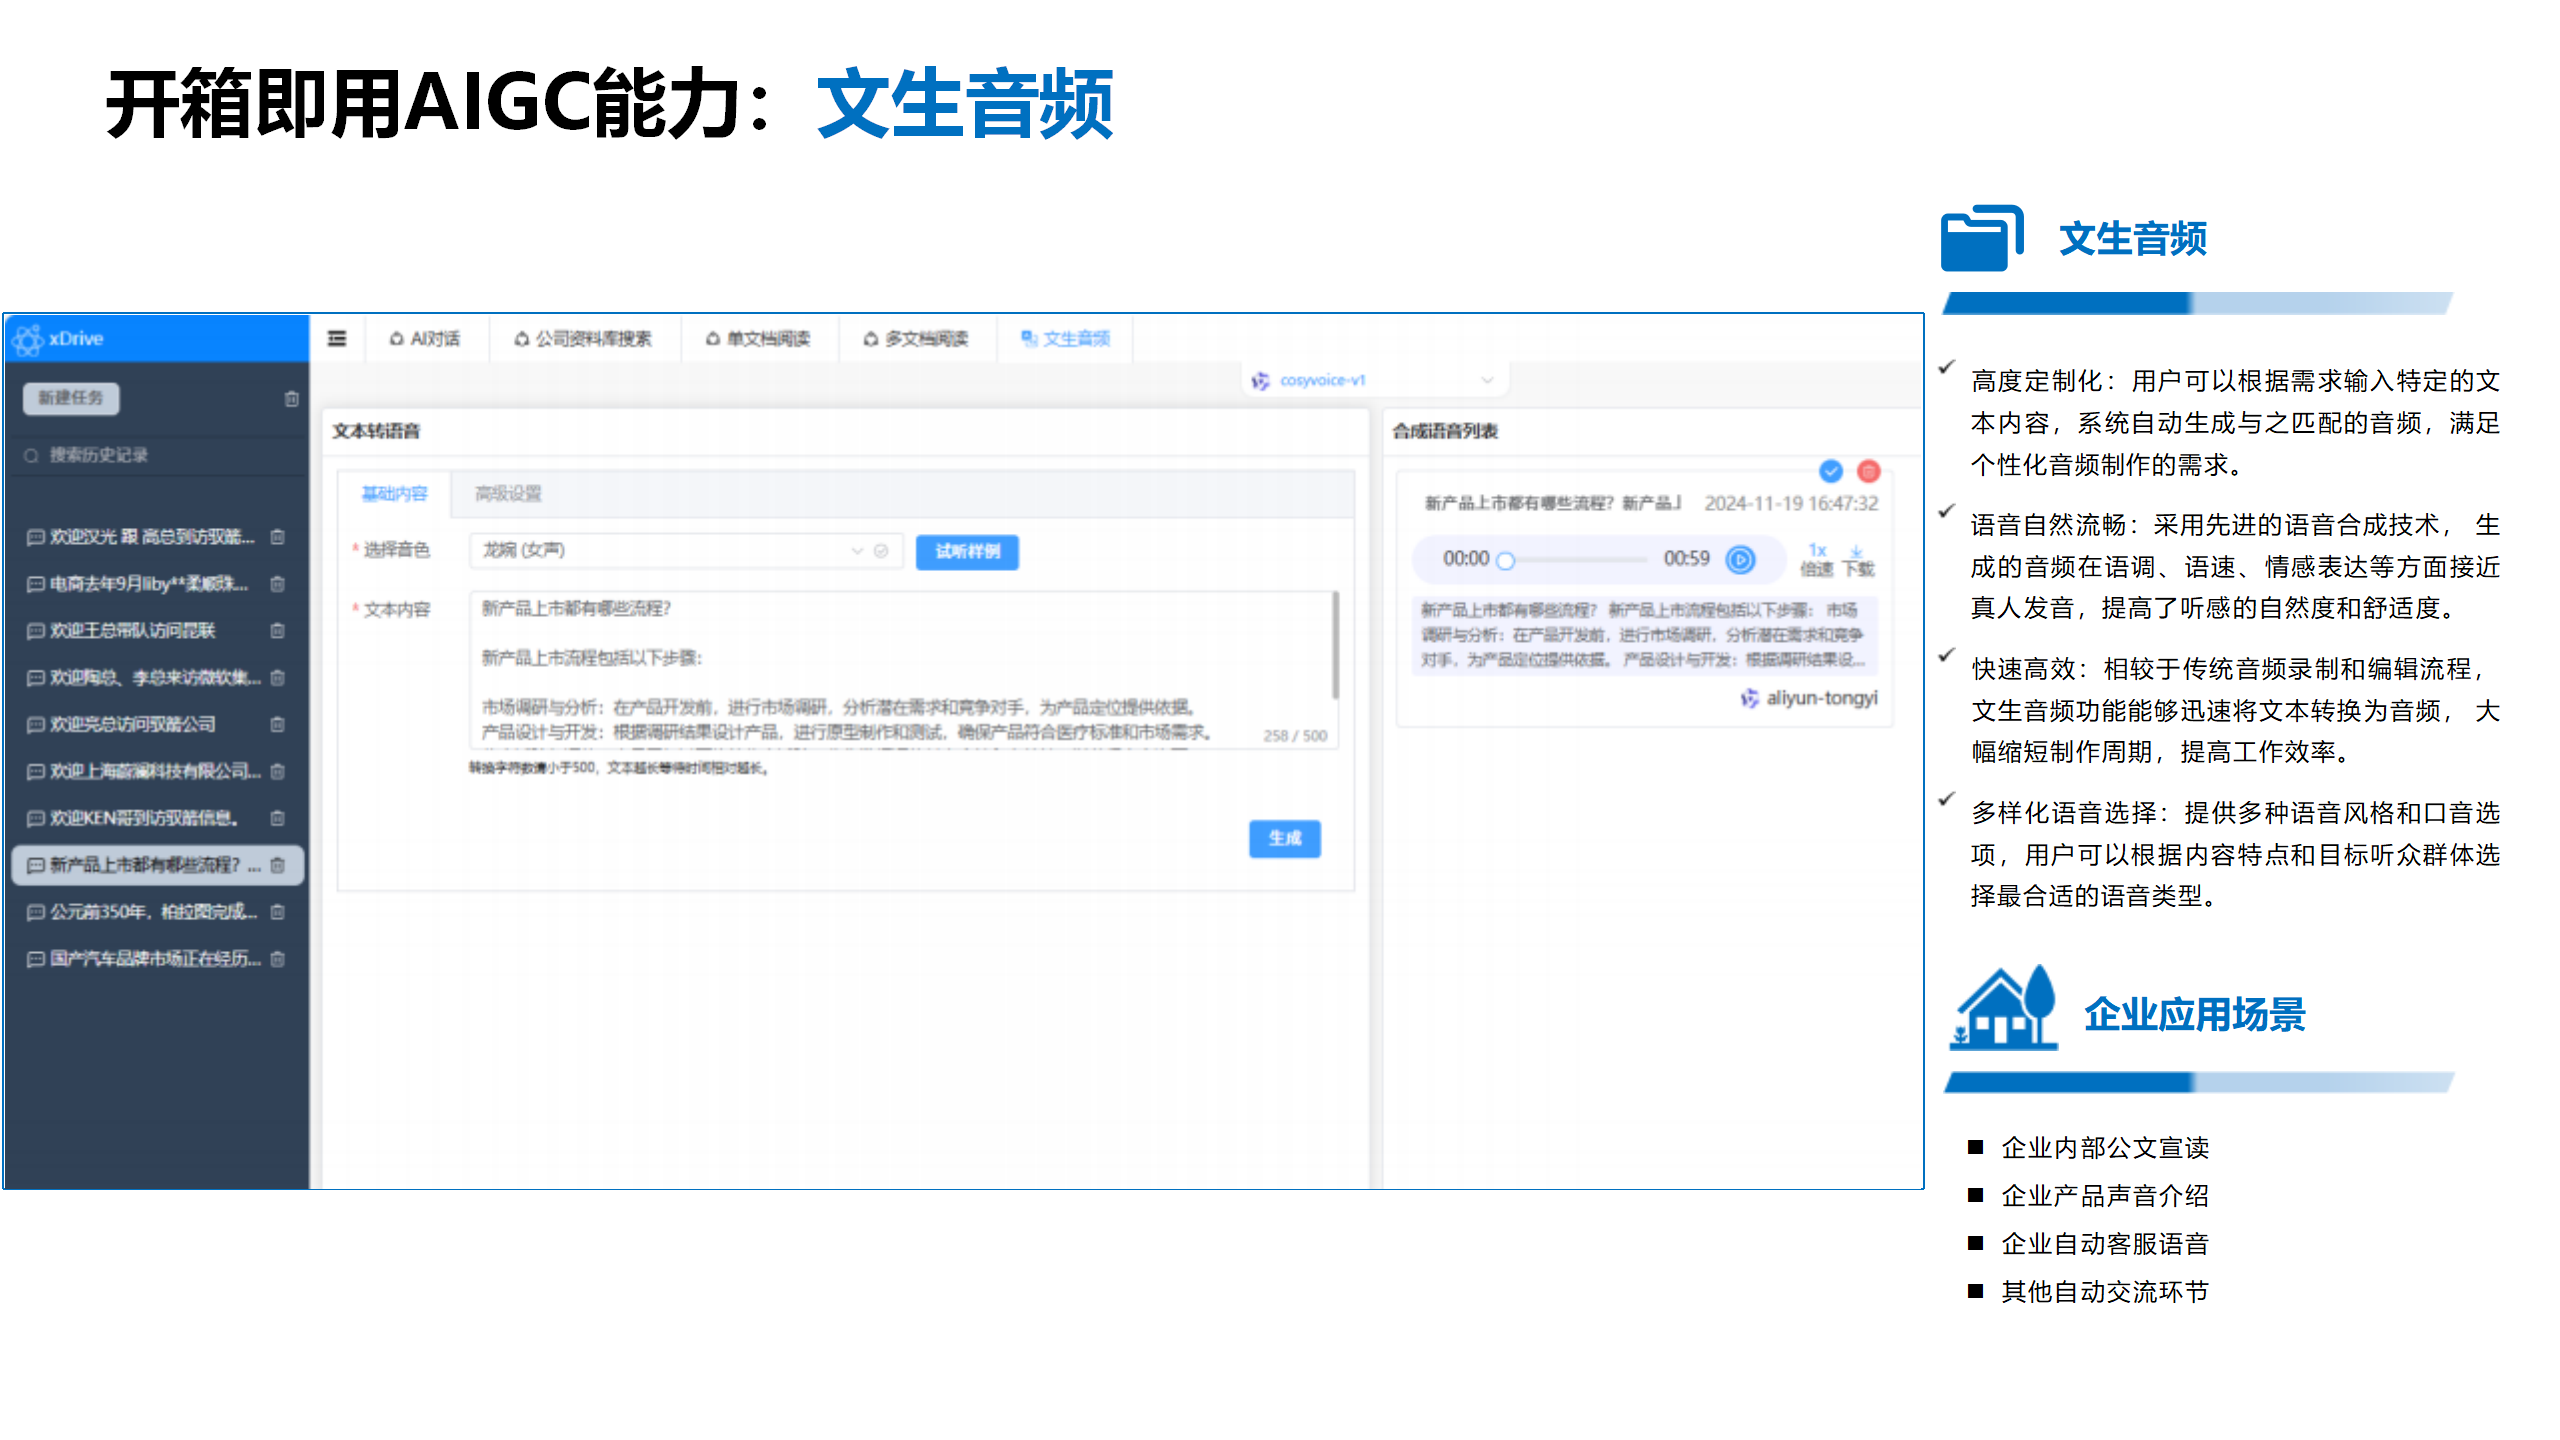Click the xDrive logo icon
The height and width of the screenshot is (1440, 2560).
pyautogui.click(x=28, y=339)
